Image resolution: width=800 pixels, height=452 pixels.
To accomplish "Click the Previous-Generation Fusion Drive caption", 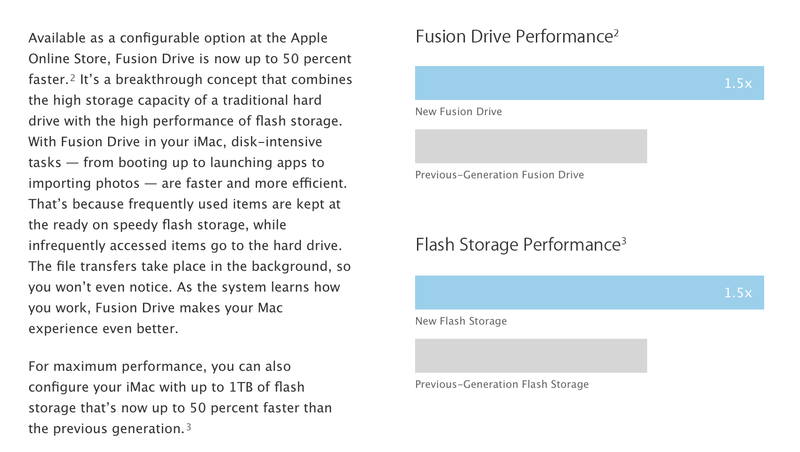I will (x=499, y=174).
